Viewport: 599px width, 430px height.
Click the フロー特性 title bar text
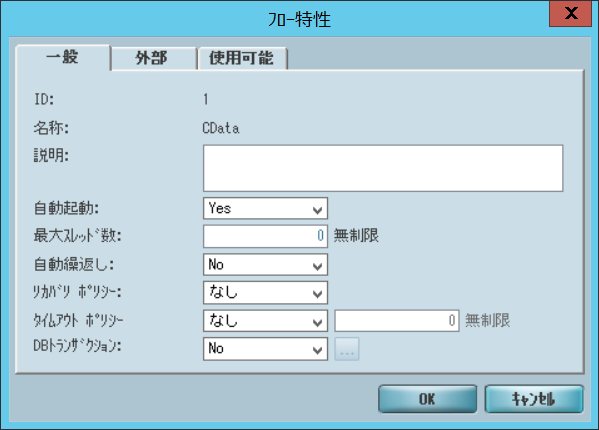coord(299,19)
